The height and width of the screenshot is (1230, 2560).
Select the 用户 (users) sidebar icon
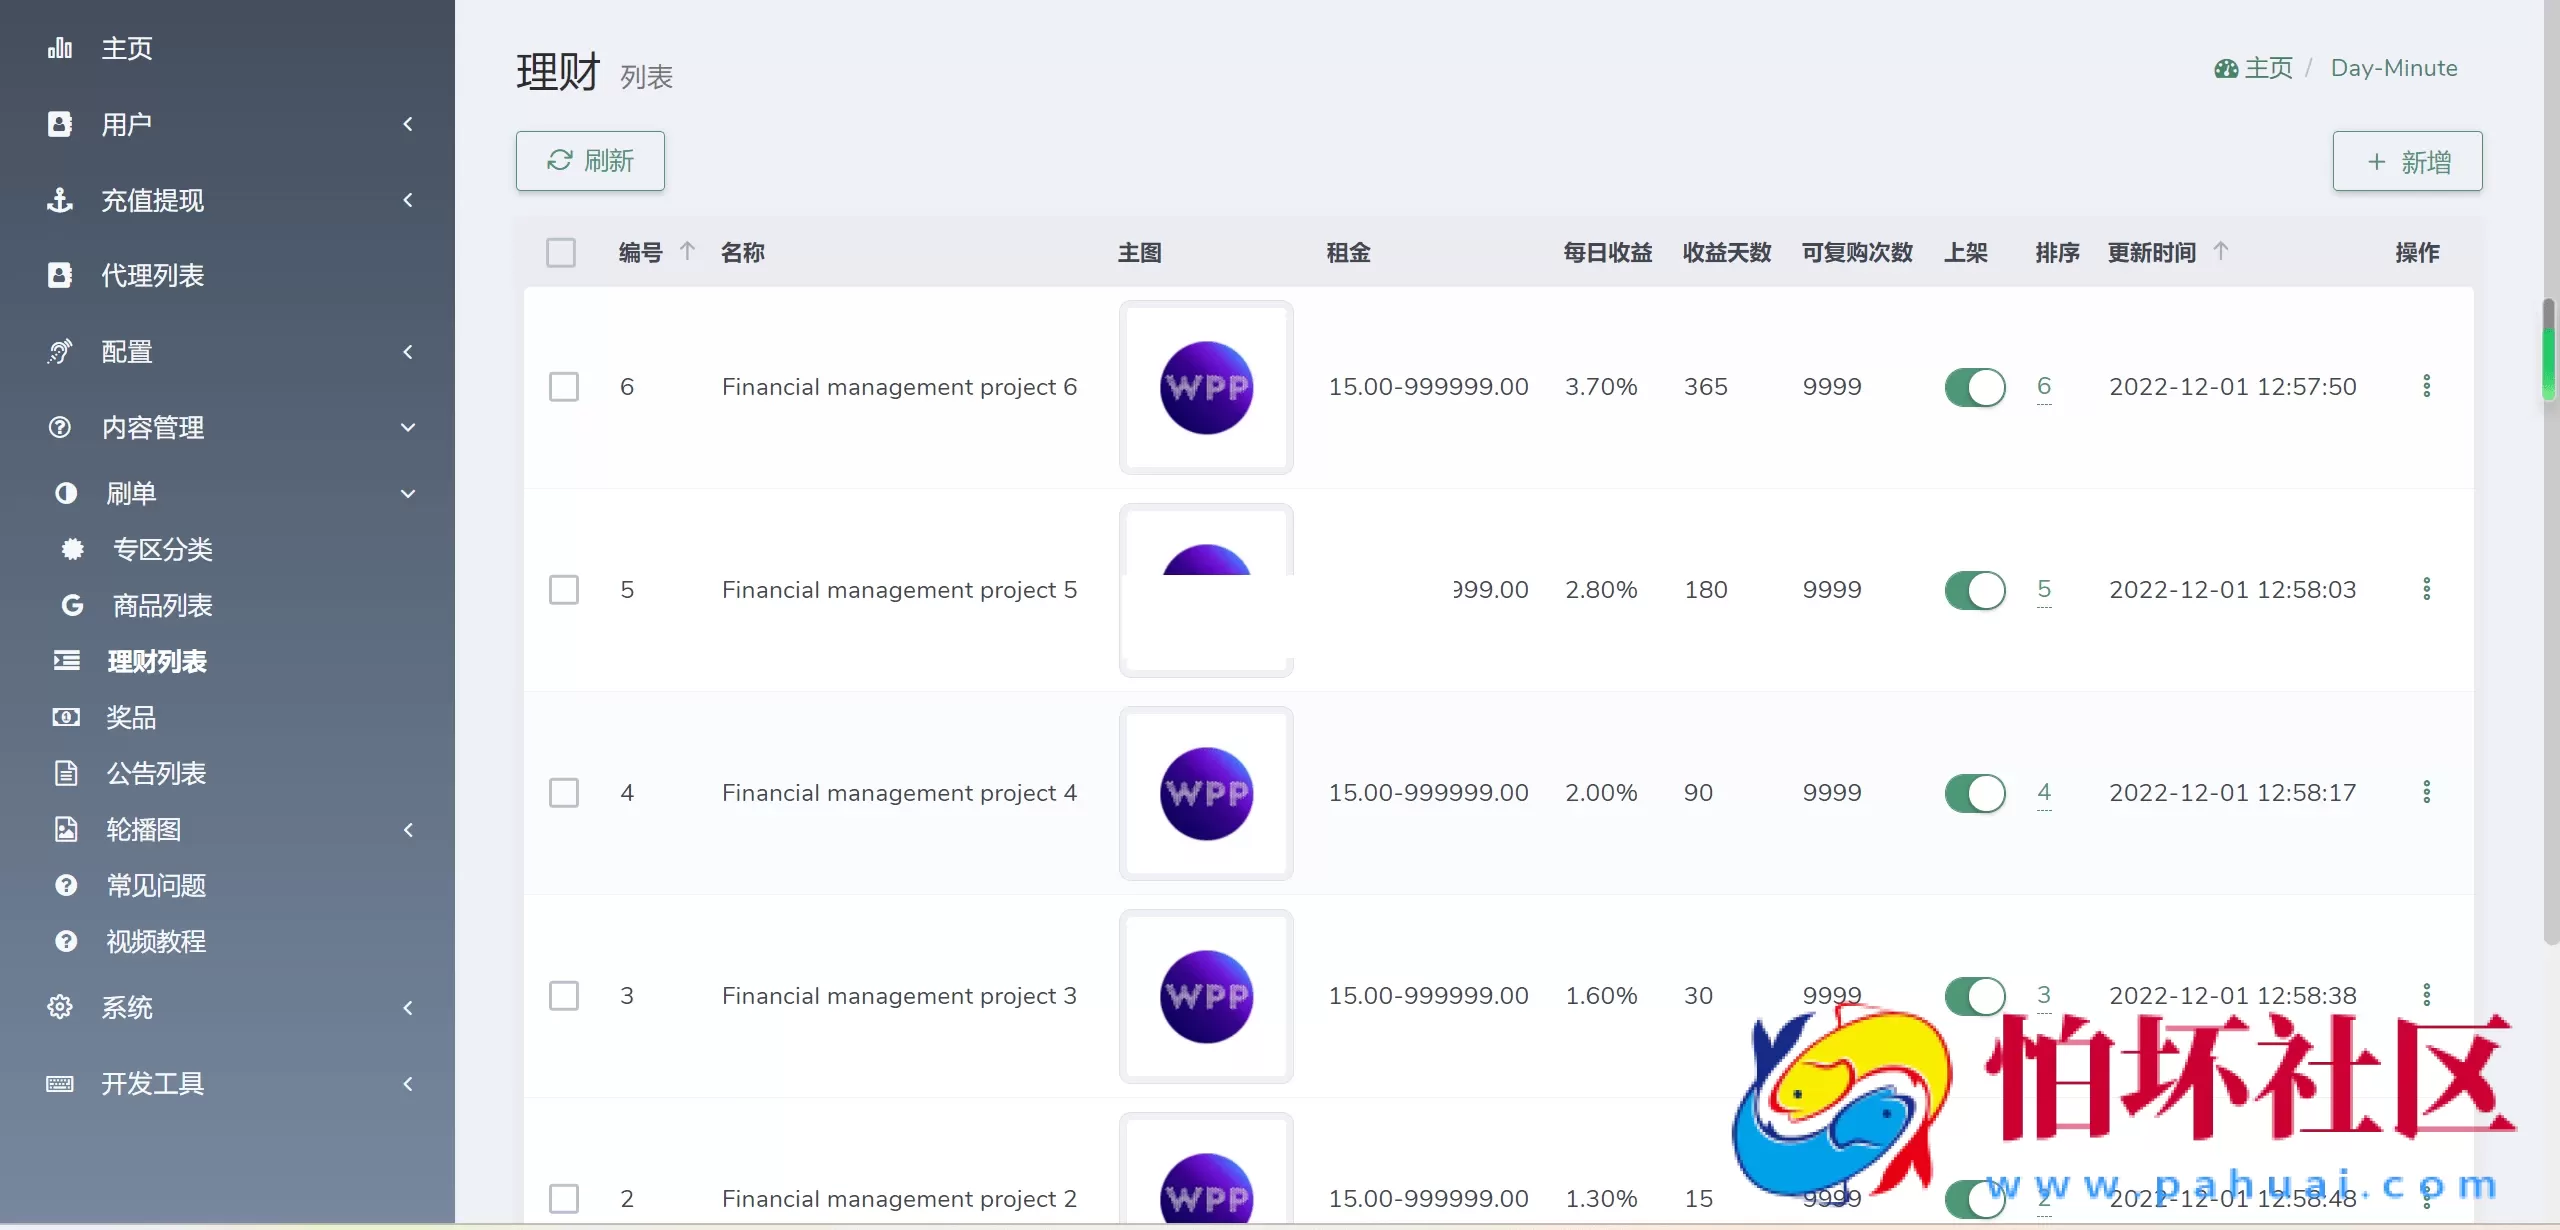(60, 123)
